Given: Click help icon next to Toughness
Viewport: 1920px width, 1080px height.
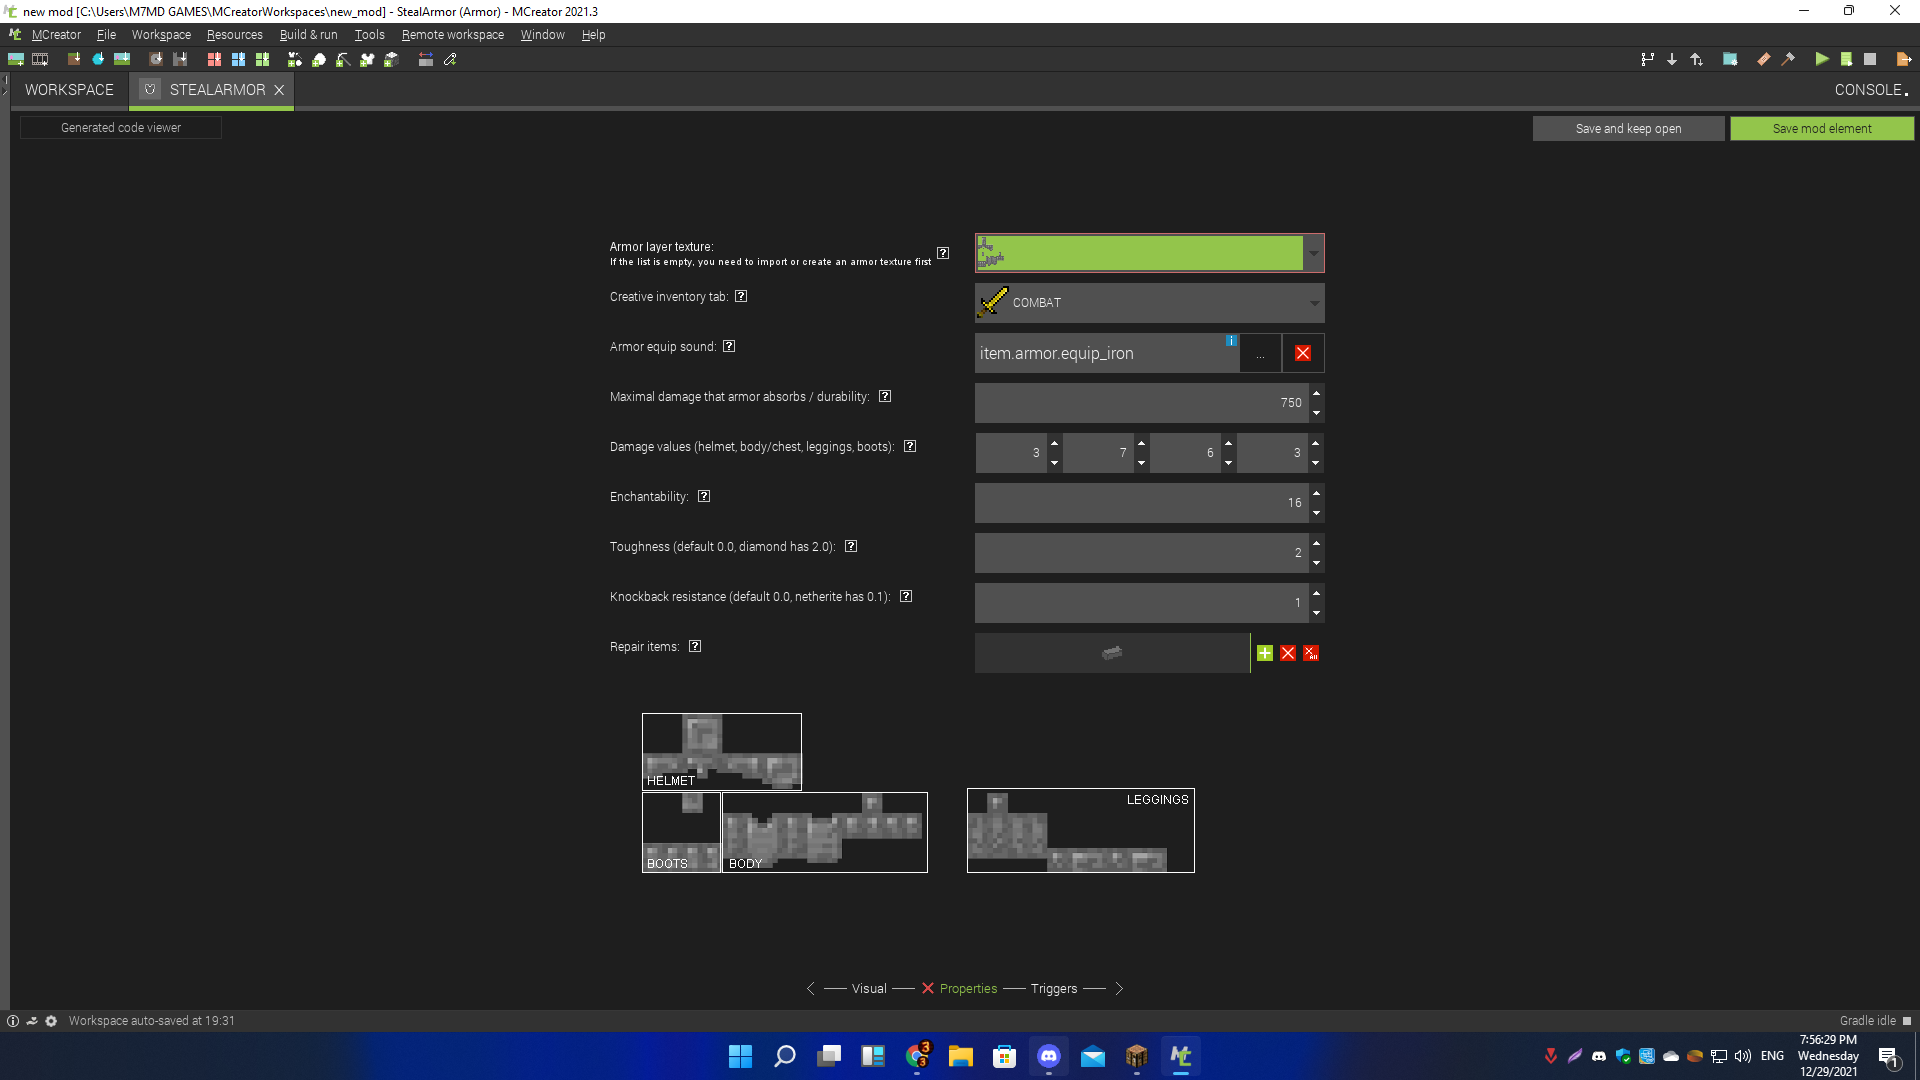Looking at the screenshot, I should (851, 546).
